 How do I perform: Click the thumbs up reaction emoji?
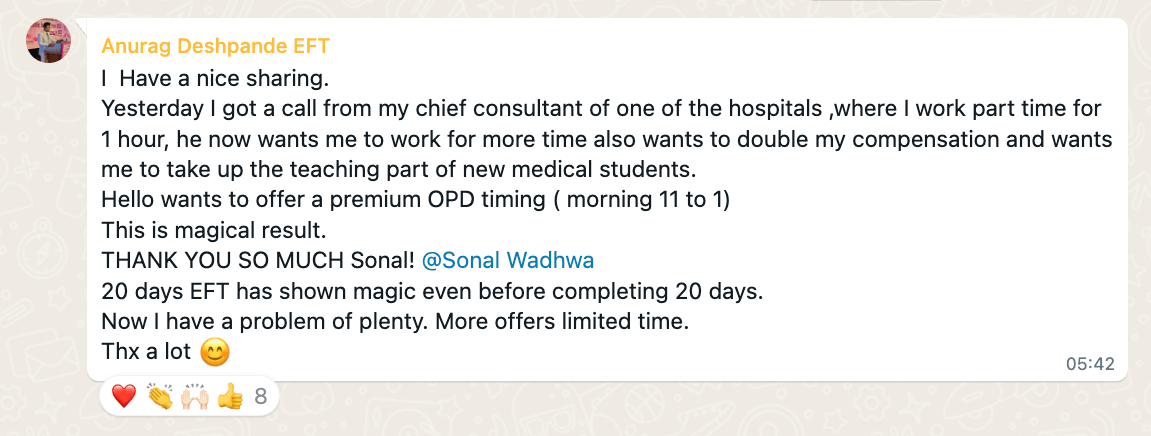(229, 397)
